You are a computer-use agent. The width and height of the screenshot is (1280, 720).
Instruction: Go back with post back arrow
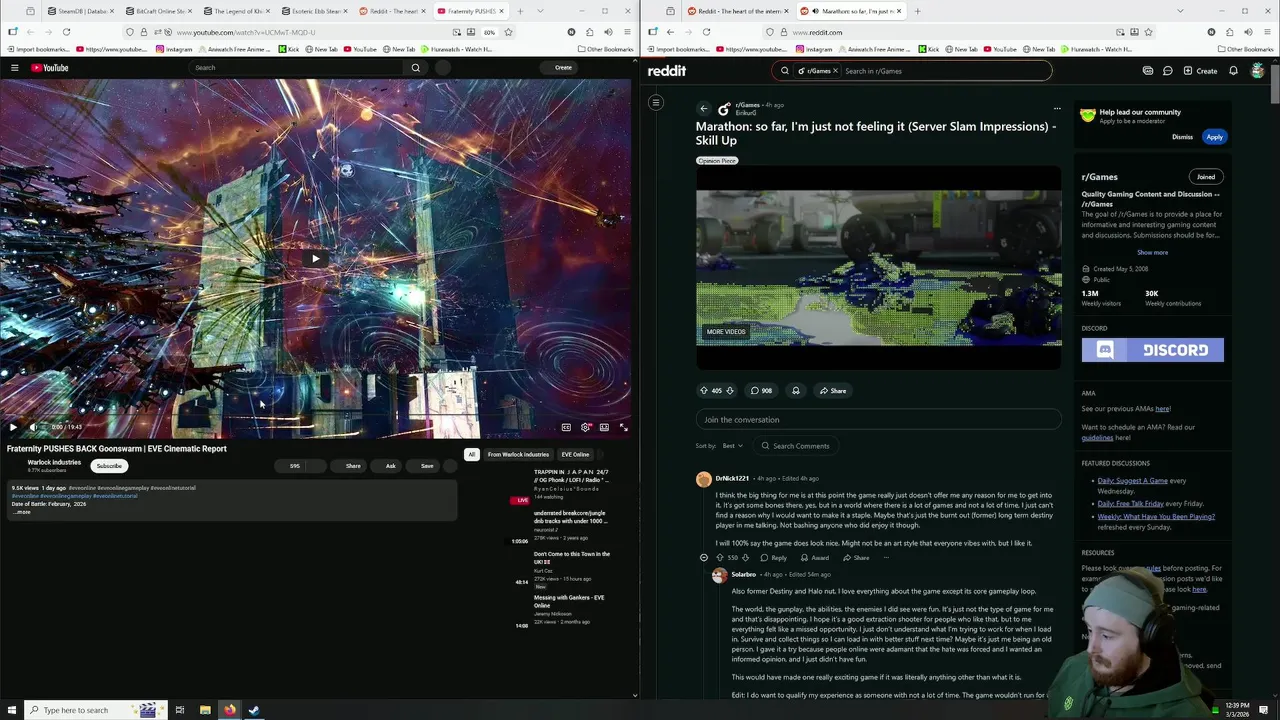pos(704,108)
